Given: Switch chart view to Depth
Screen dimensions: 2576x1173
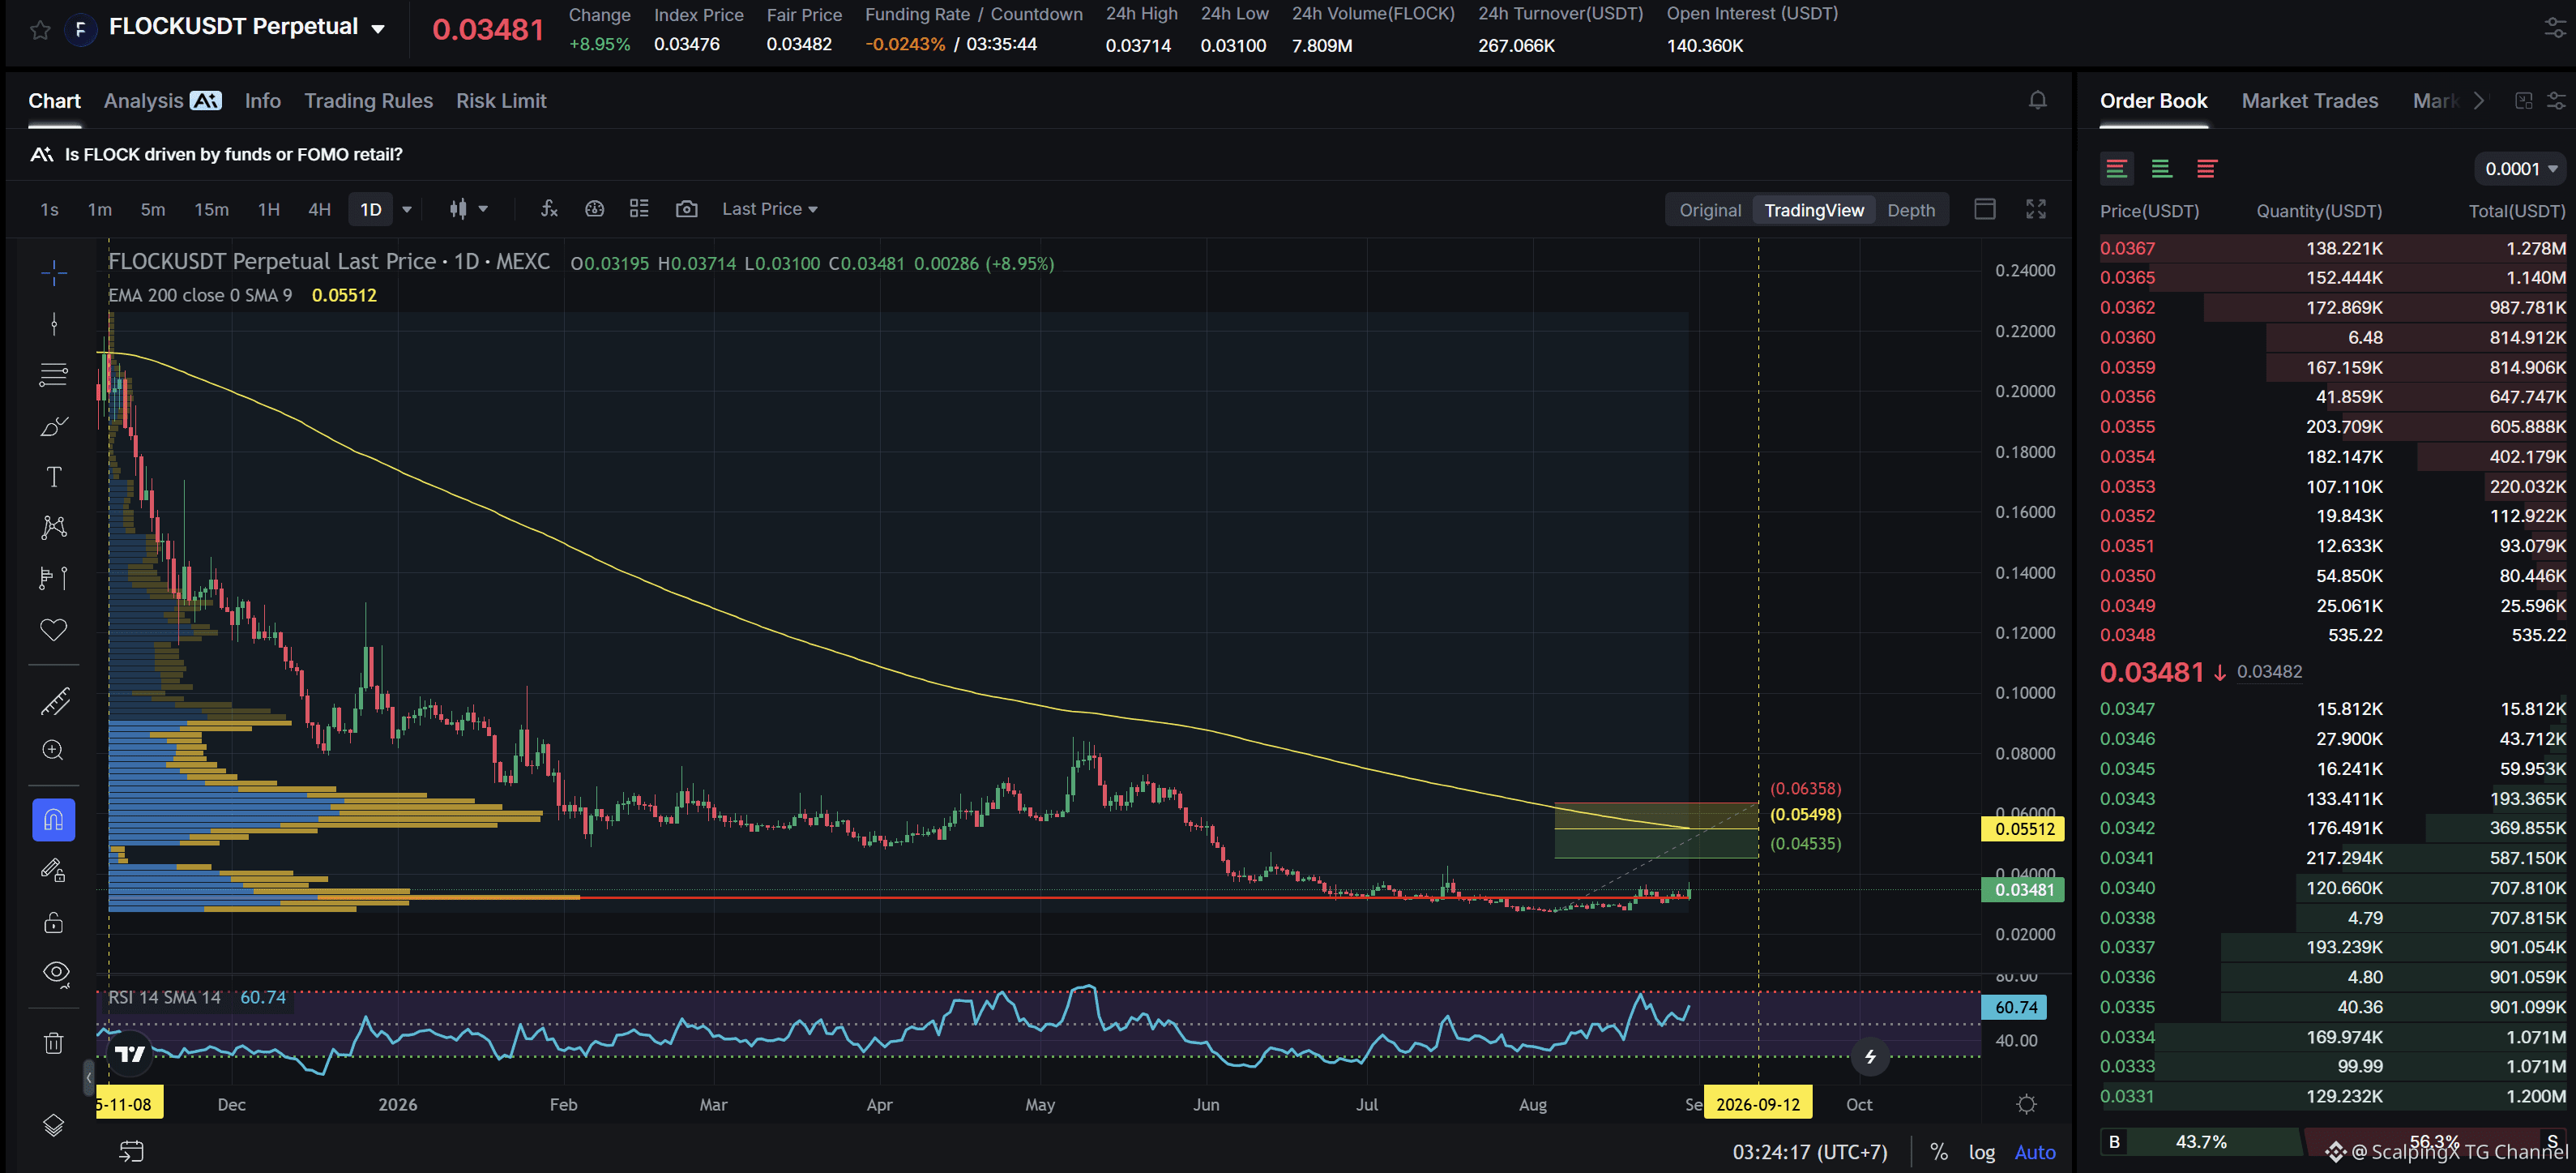Looking at the screenshot, I should click(1910, 210).
